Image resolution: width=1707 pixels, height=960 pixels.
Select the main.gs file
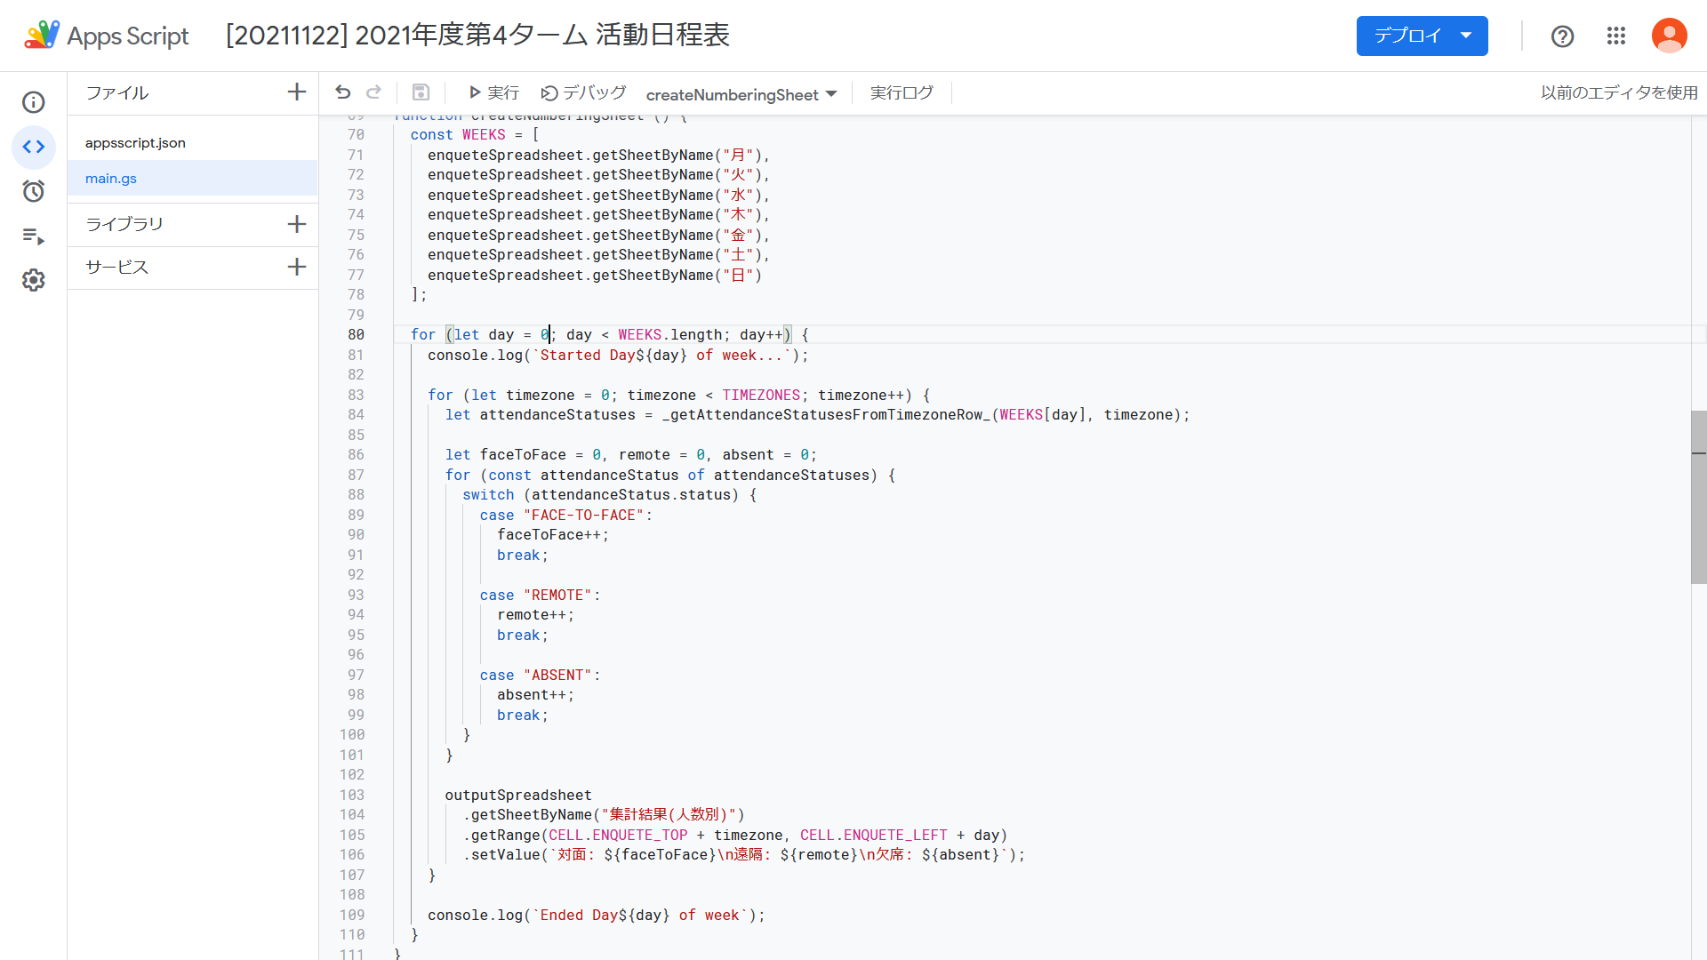pyautogui.click(x=111, y=178)
